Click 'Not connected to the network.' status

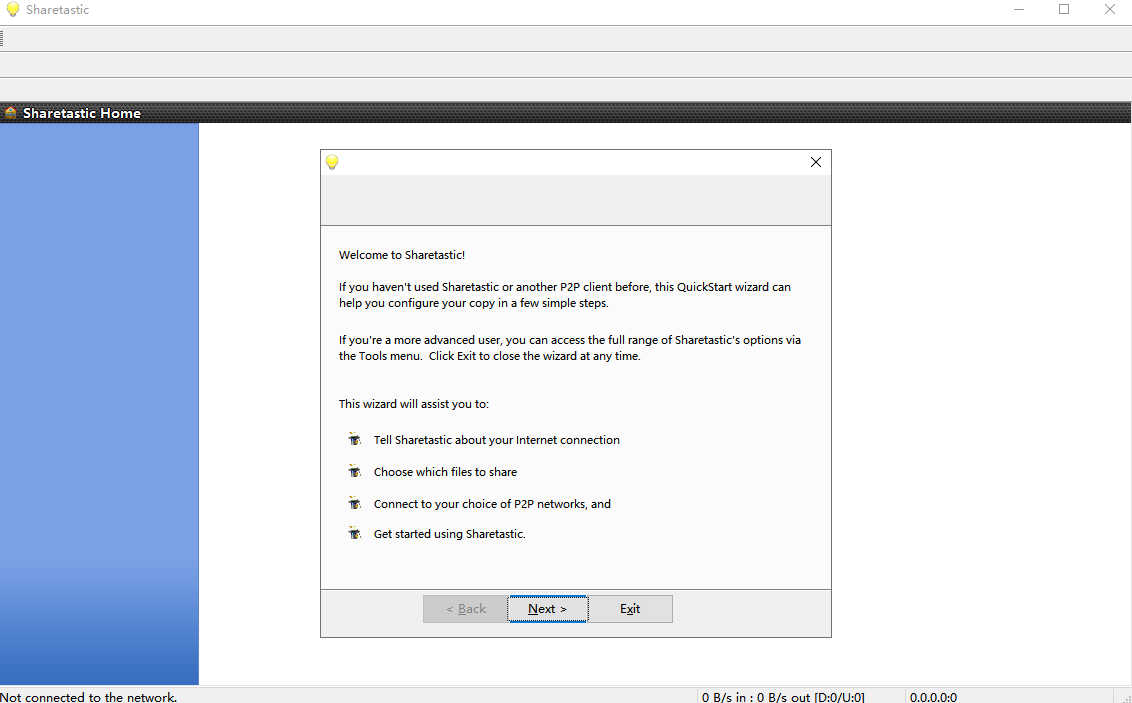point(89,697)
